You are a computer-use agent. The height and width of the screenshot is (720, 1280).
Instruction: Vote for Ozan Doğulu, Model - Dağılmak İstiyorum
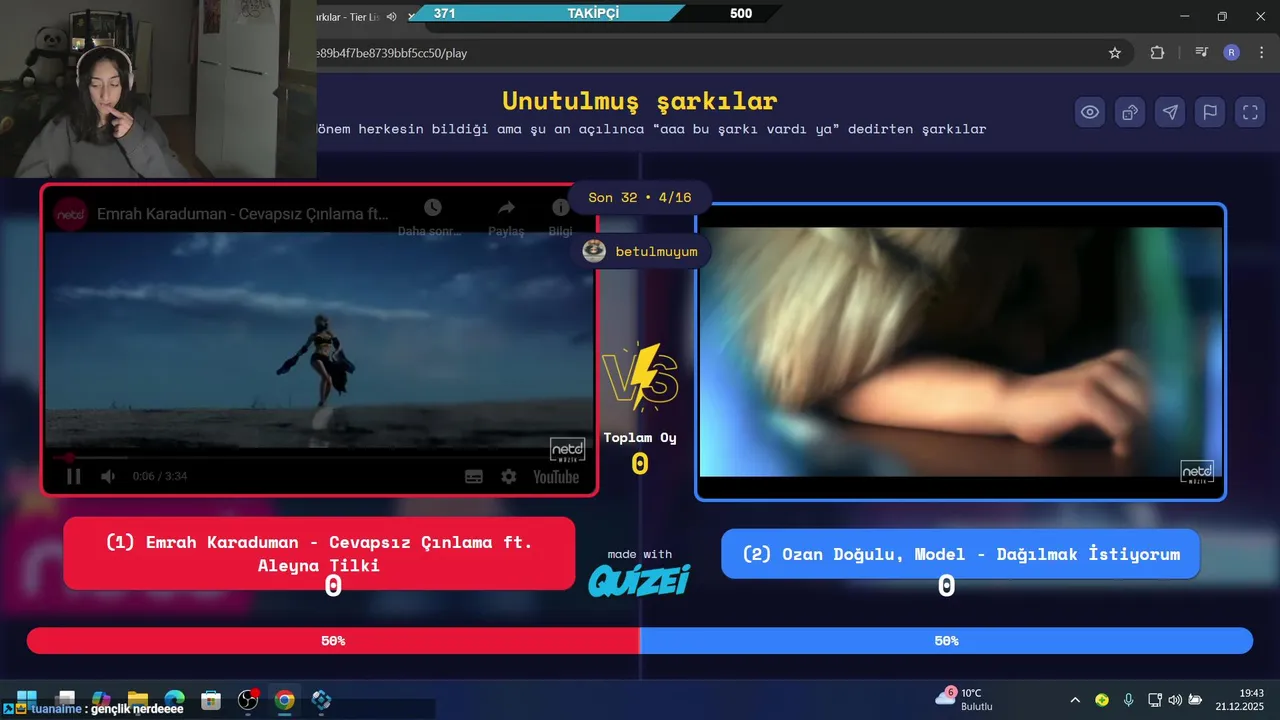(961, 554)
